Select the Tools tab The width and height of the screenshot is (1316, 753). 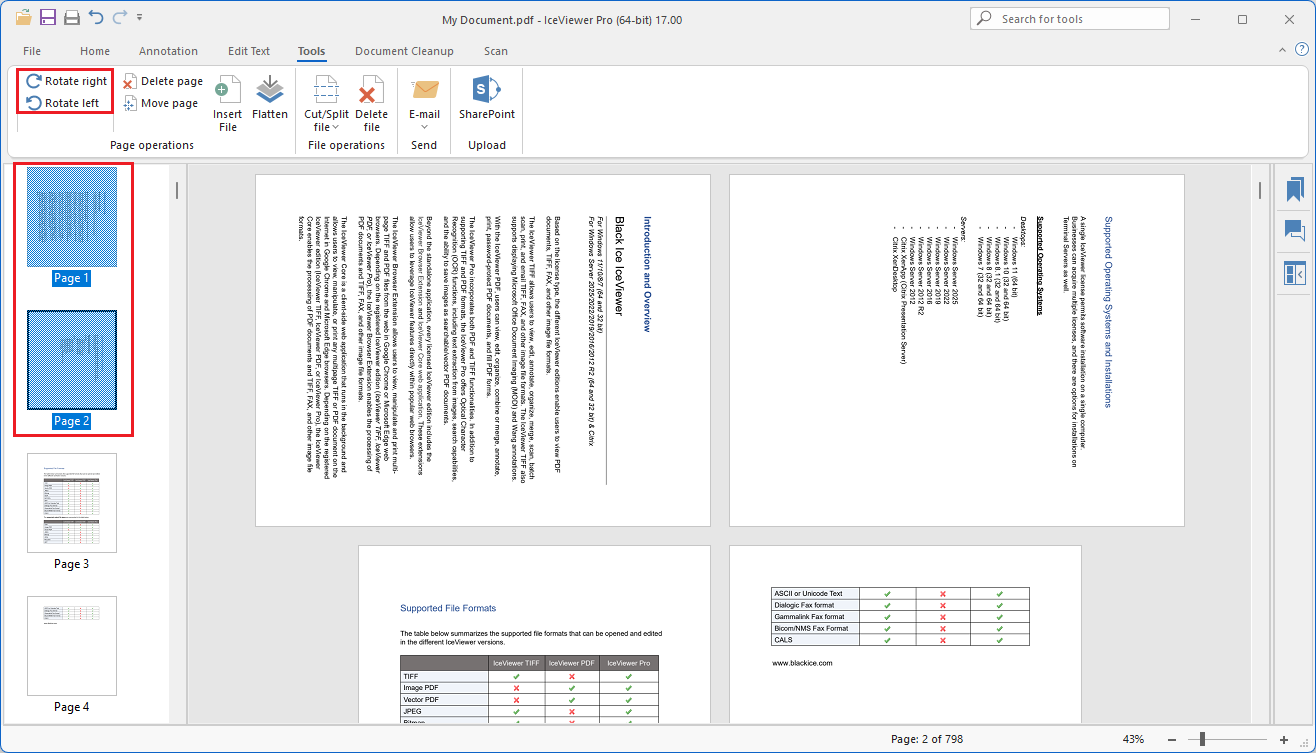click(311, 51)
